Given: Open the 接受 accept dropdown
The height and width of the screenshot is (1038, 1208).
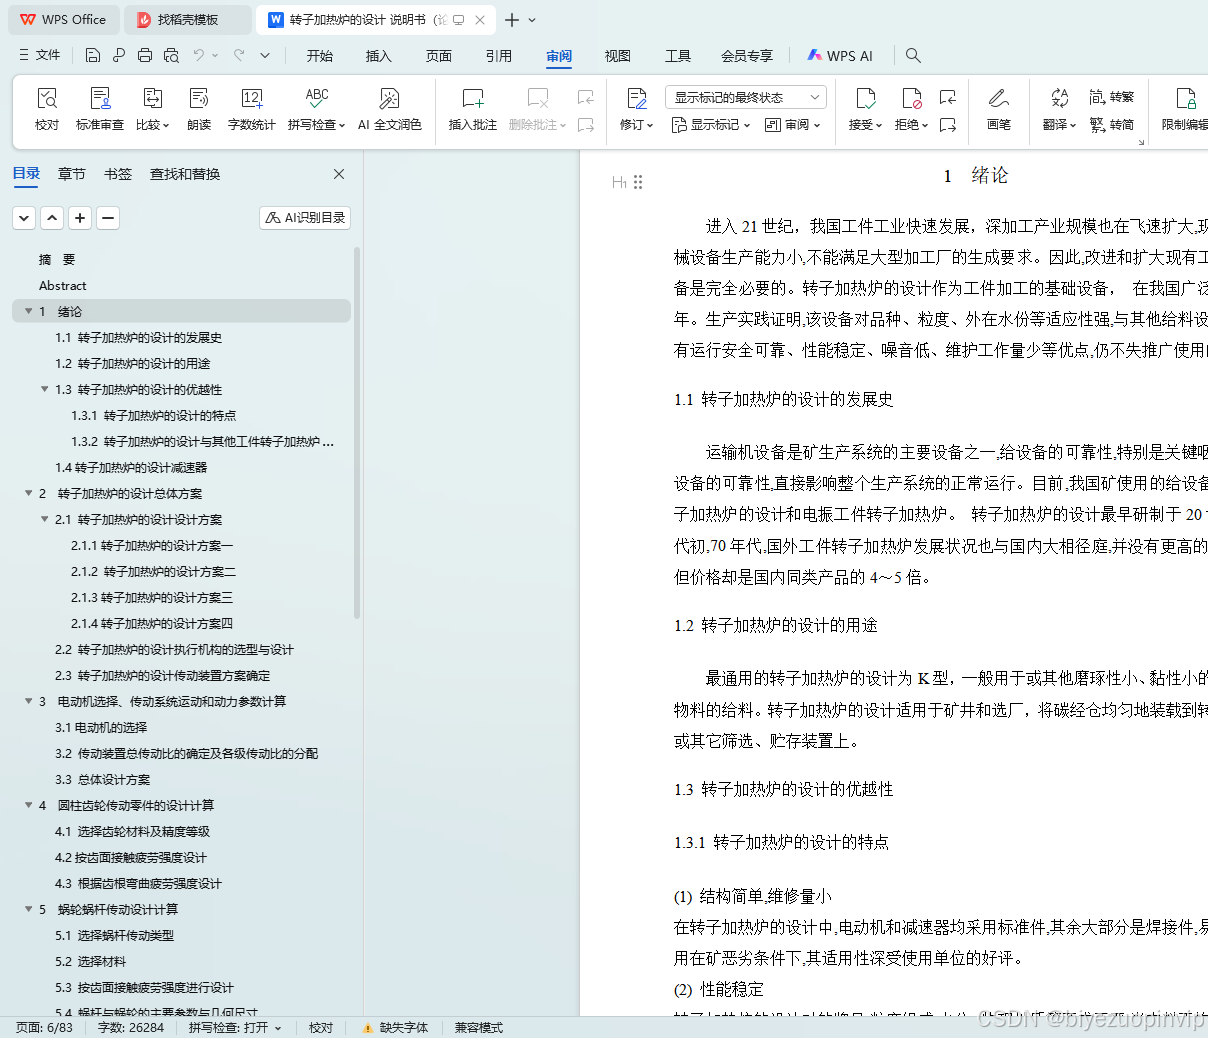Looking at the screenshot, I should point(866,125).
